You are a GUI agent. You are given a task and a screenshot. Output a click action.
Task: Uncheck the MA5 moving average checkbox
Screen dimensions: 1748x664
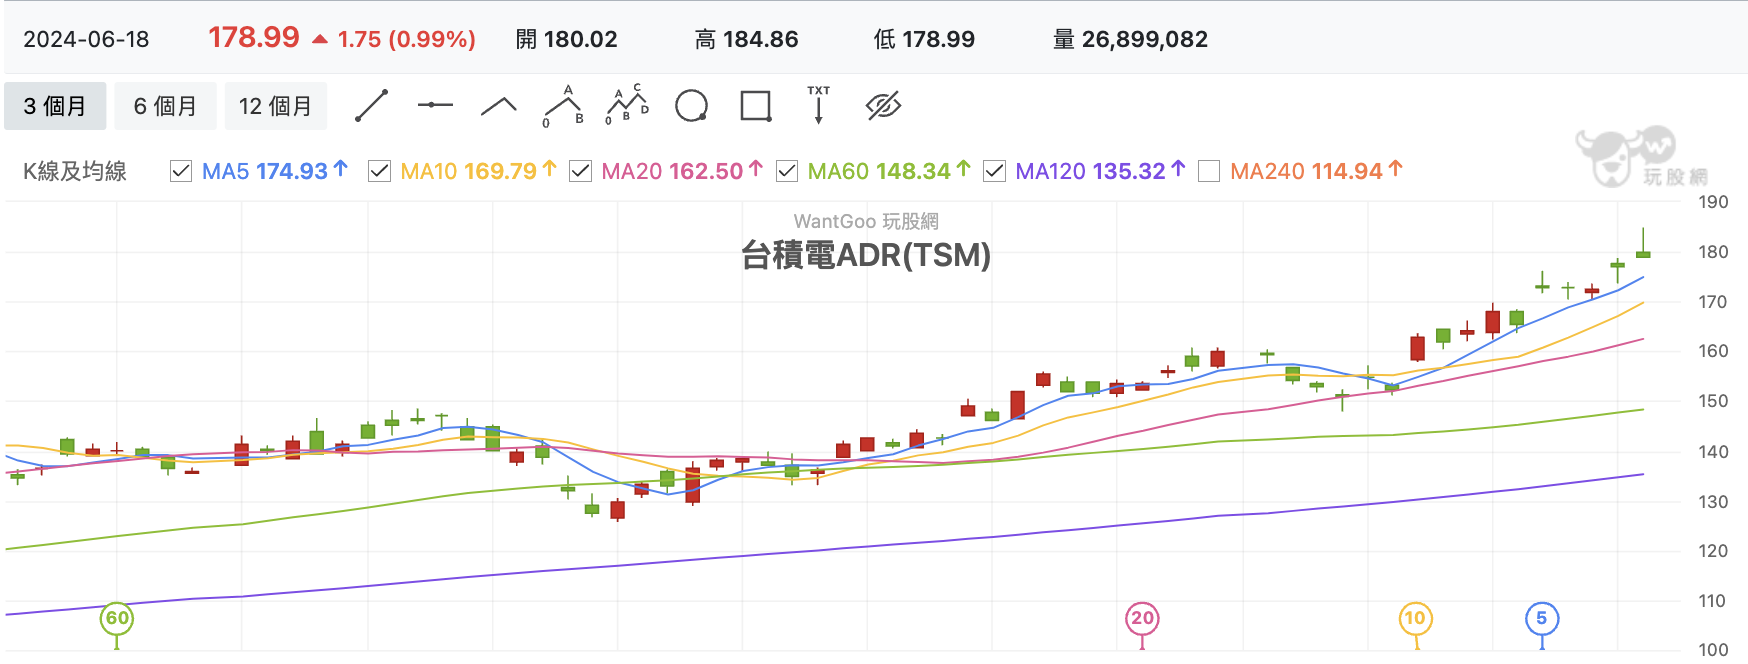[181, 171]
